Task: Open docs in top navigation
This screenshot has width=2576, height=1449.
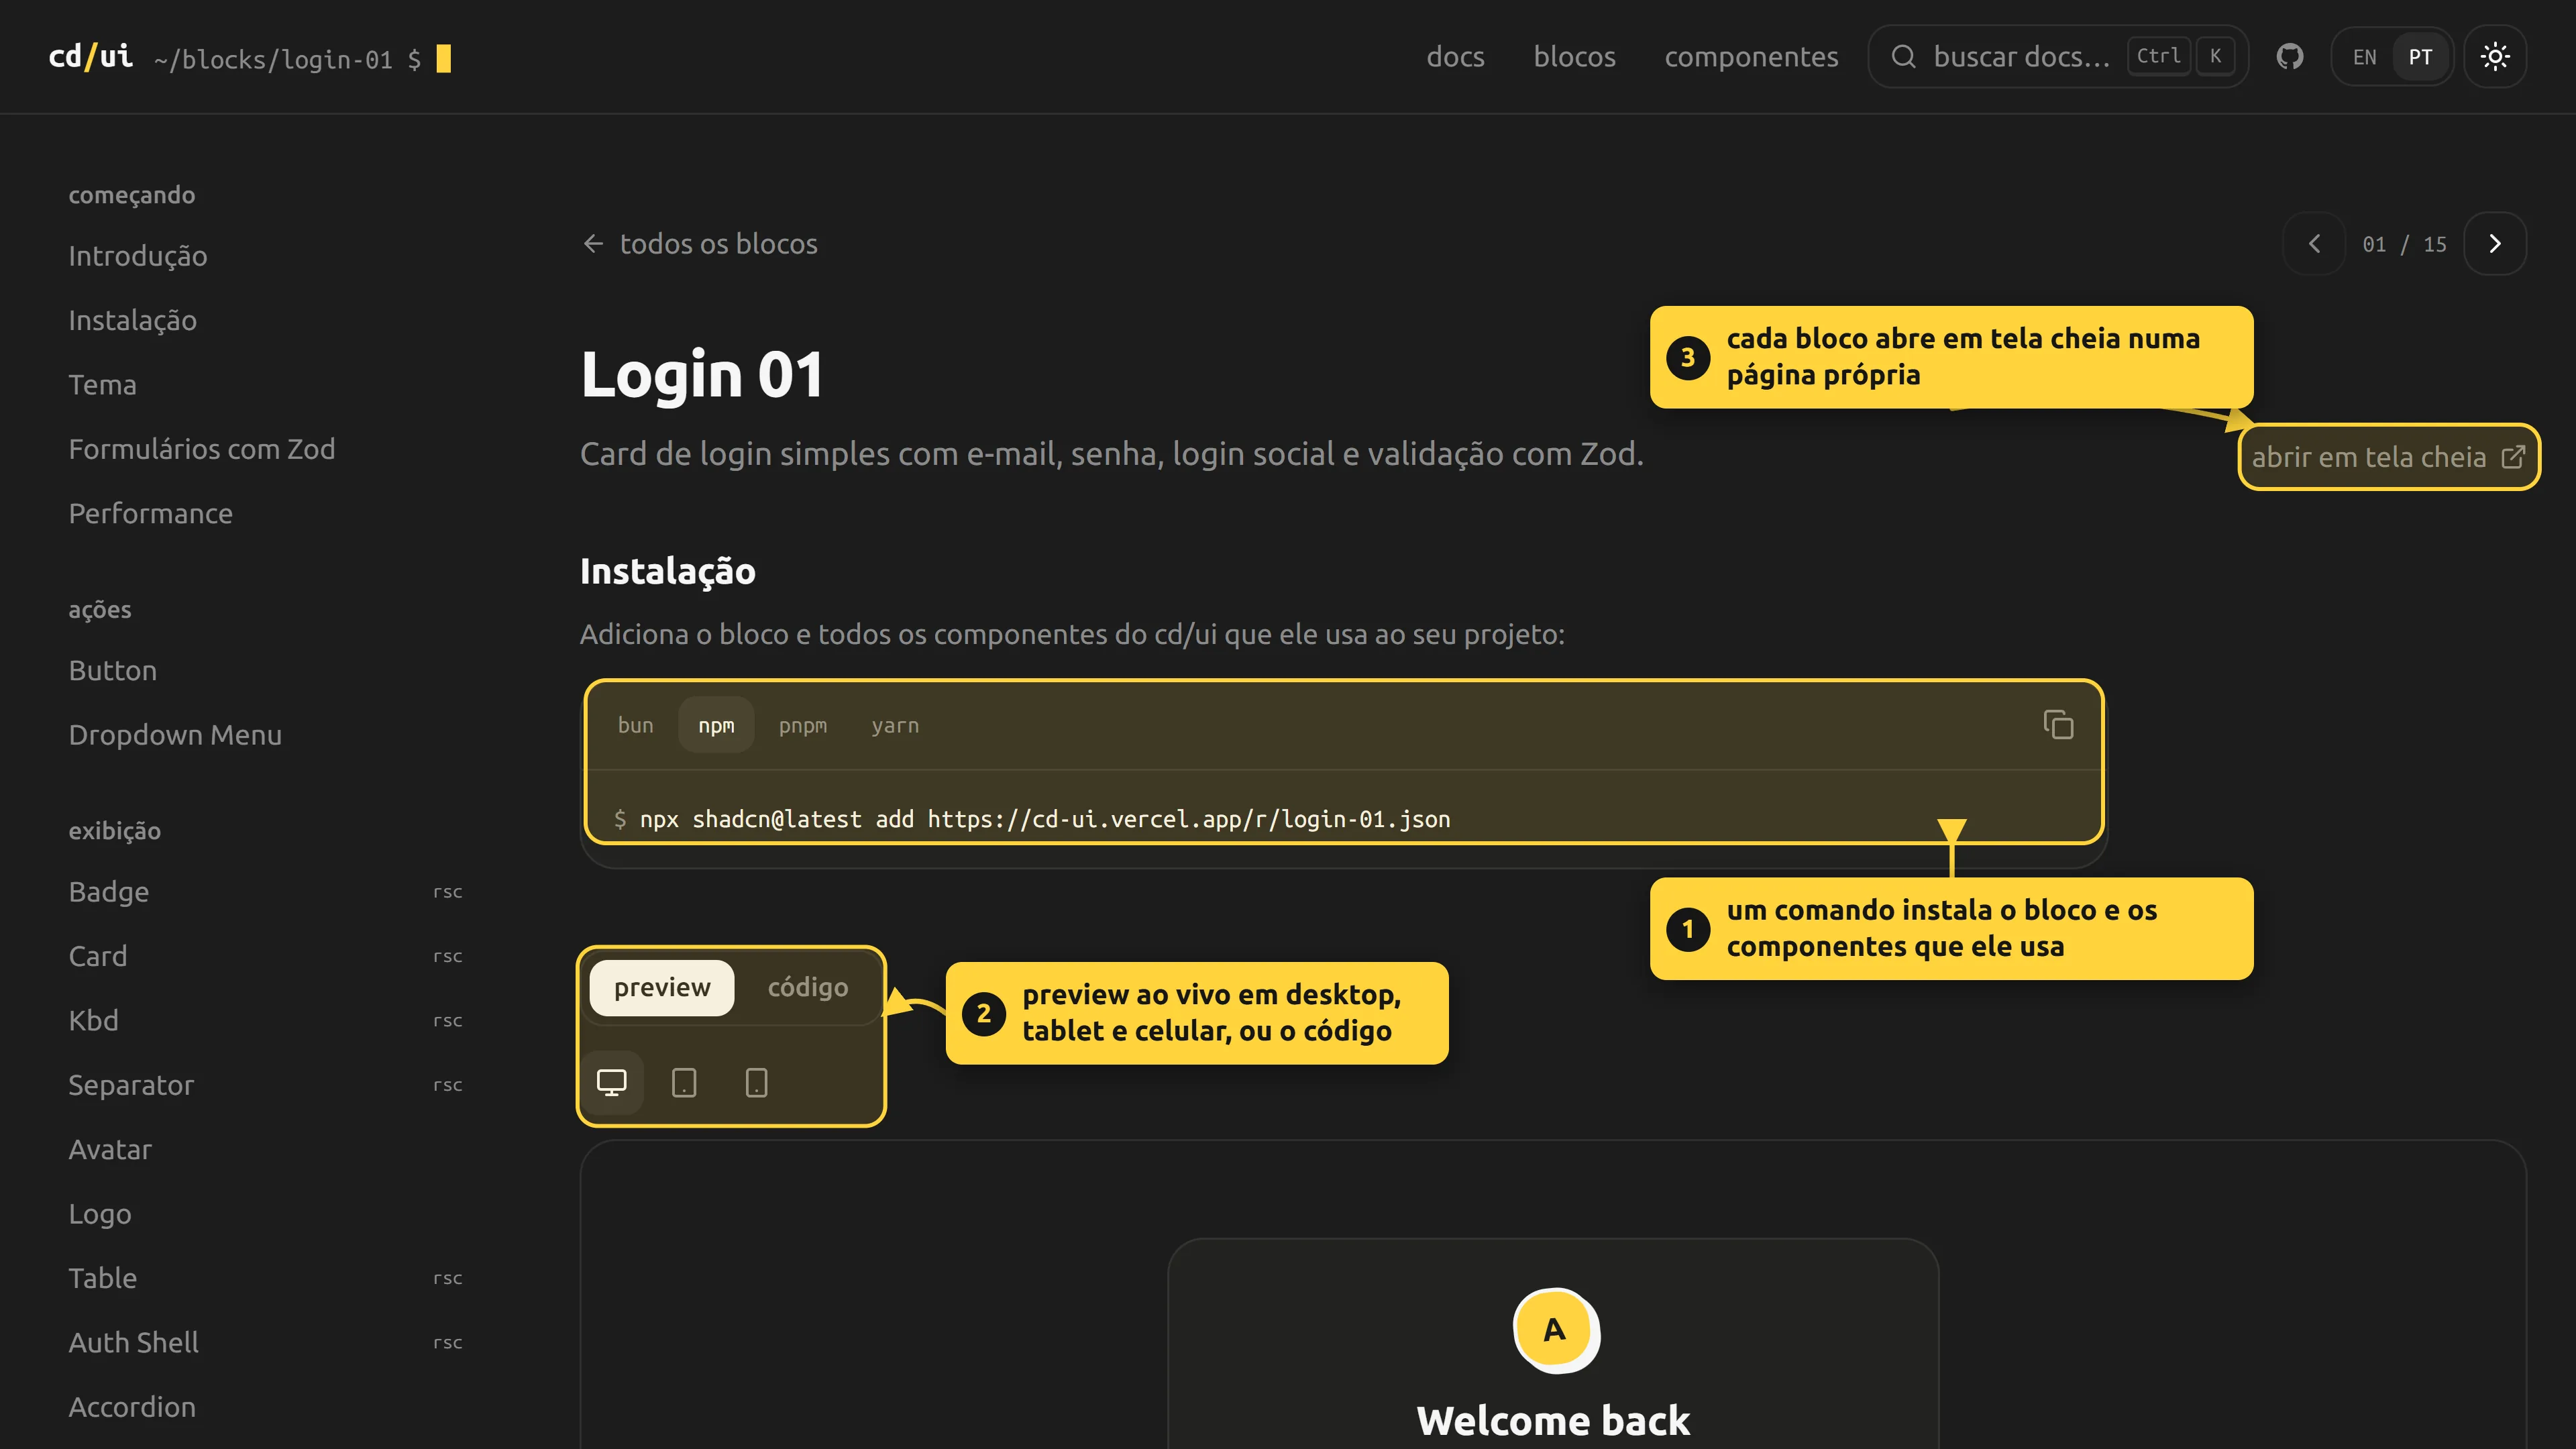Action: coord(1455,57)
